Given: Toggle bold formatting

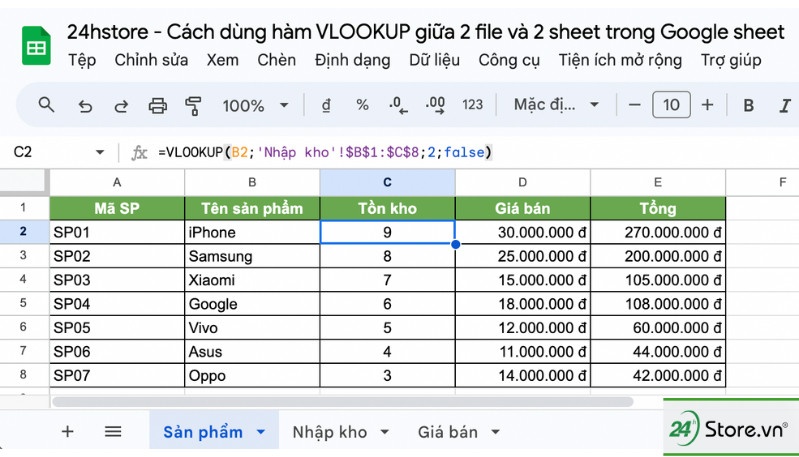Looking at the screenshot, I should click(x=749, y=105).
